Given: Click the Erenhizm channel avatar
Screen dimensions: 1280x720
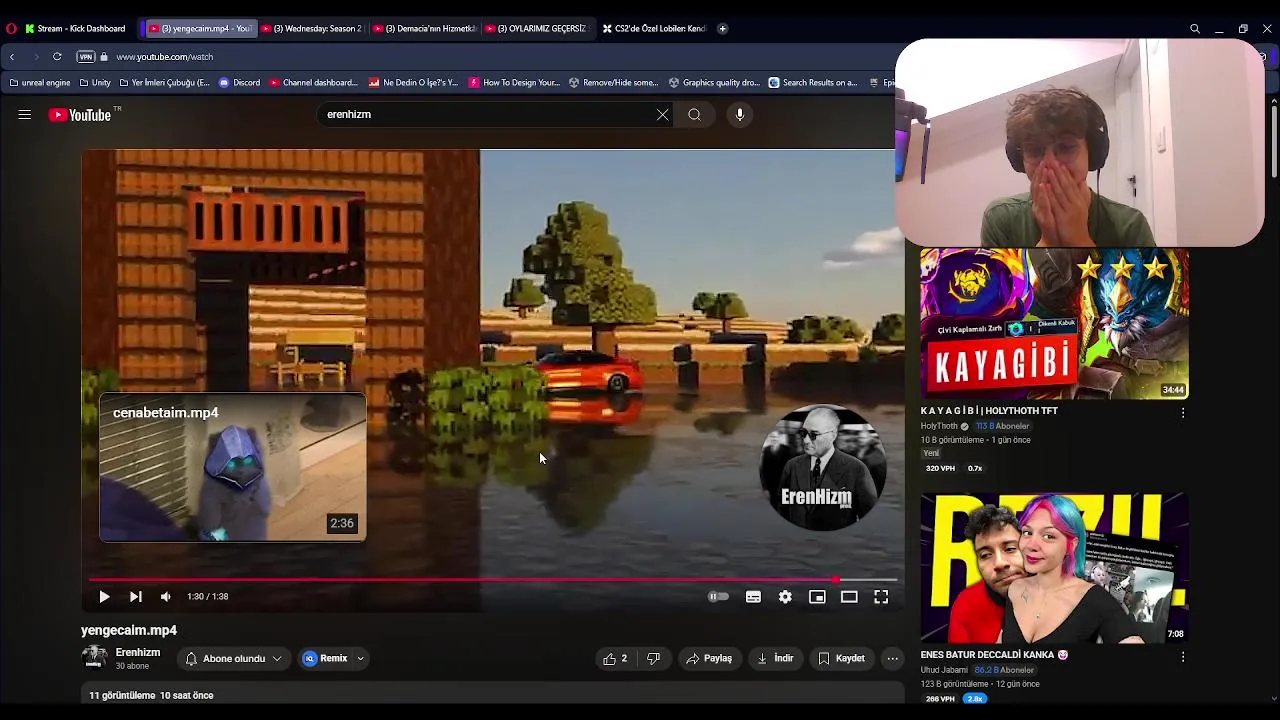Looking at the screenshot, I should [95, 658].
